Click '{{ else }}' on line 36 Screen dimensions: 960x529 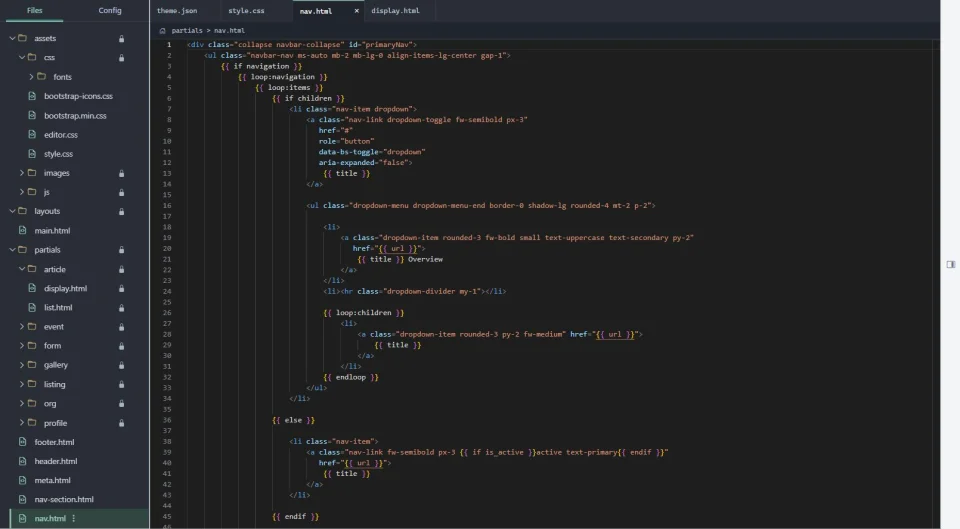(x=294, y=420)
